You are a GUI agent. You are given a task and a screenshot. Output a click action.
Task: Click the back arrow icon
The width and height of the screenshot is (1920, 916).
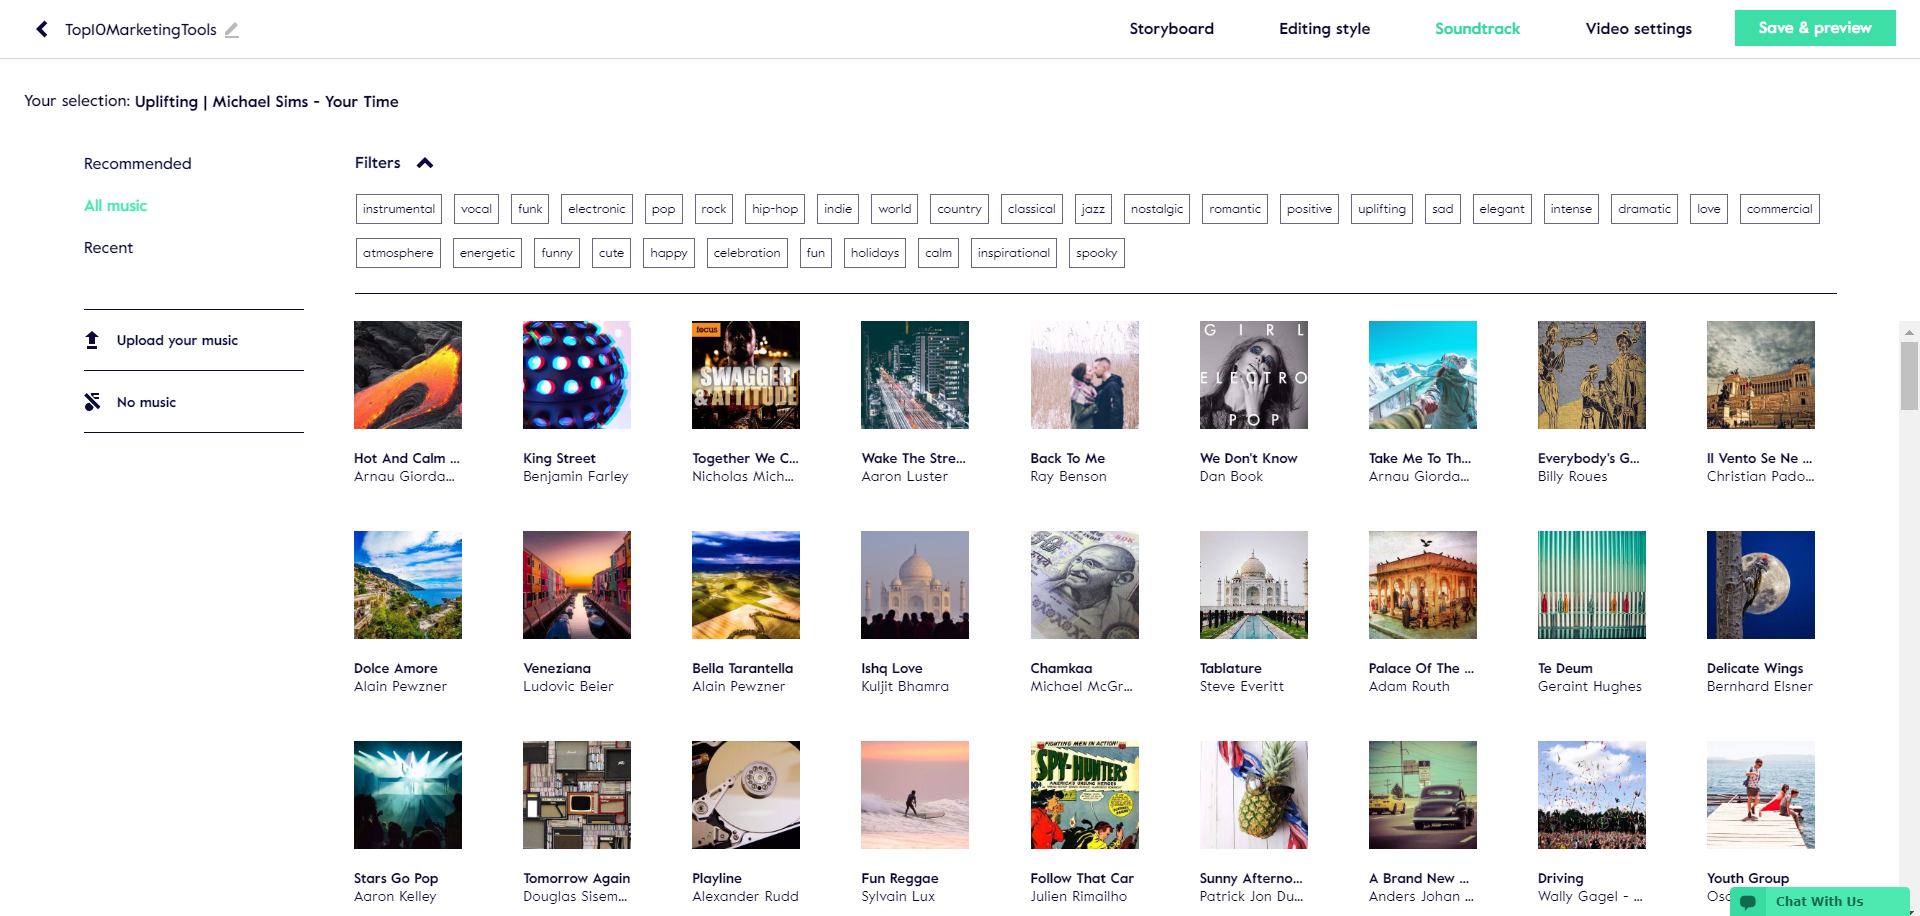coord(42,29)
